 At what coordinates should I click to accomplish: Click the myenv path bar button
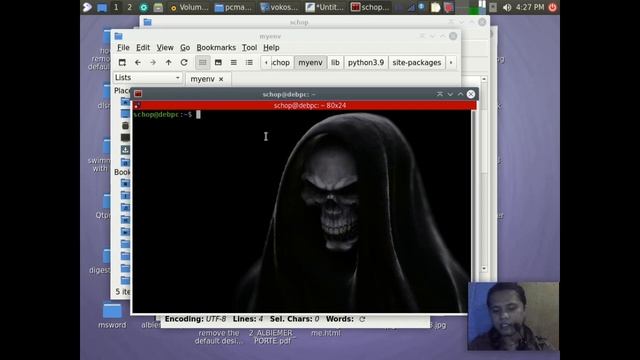tap(310, 62)
